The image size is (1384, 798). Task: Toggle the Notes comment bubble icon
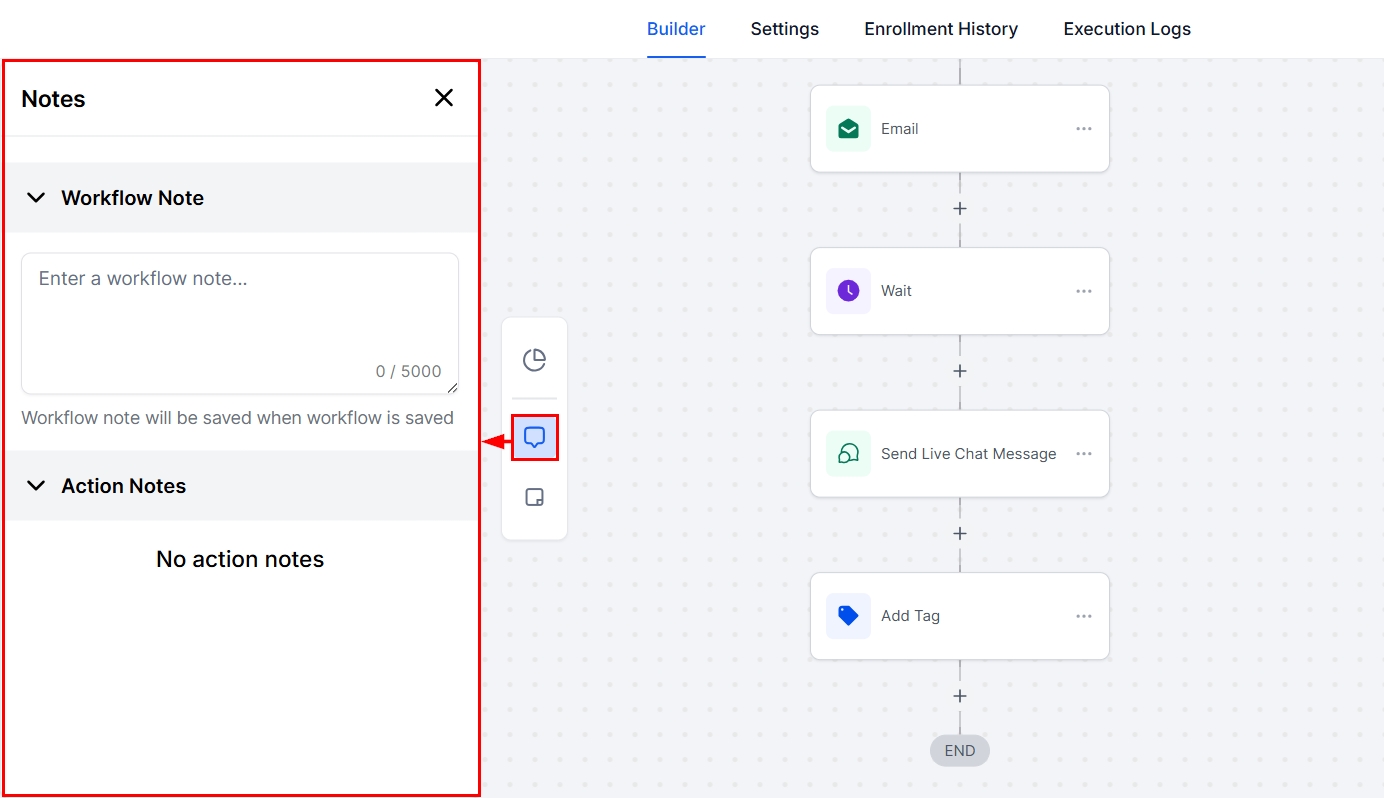[535, 438]
